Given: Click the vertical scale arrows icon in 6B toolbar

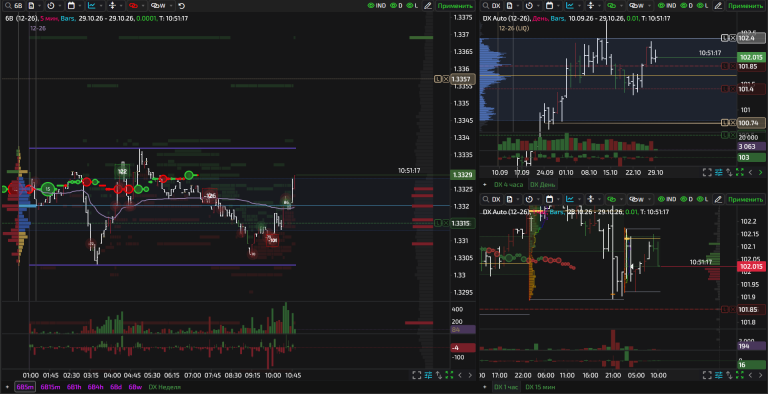Looking at the screenshot, I should (x=112, y=6).
